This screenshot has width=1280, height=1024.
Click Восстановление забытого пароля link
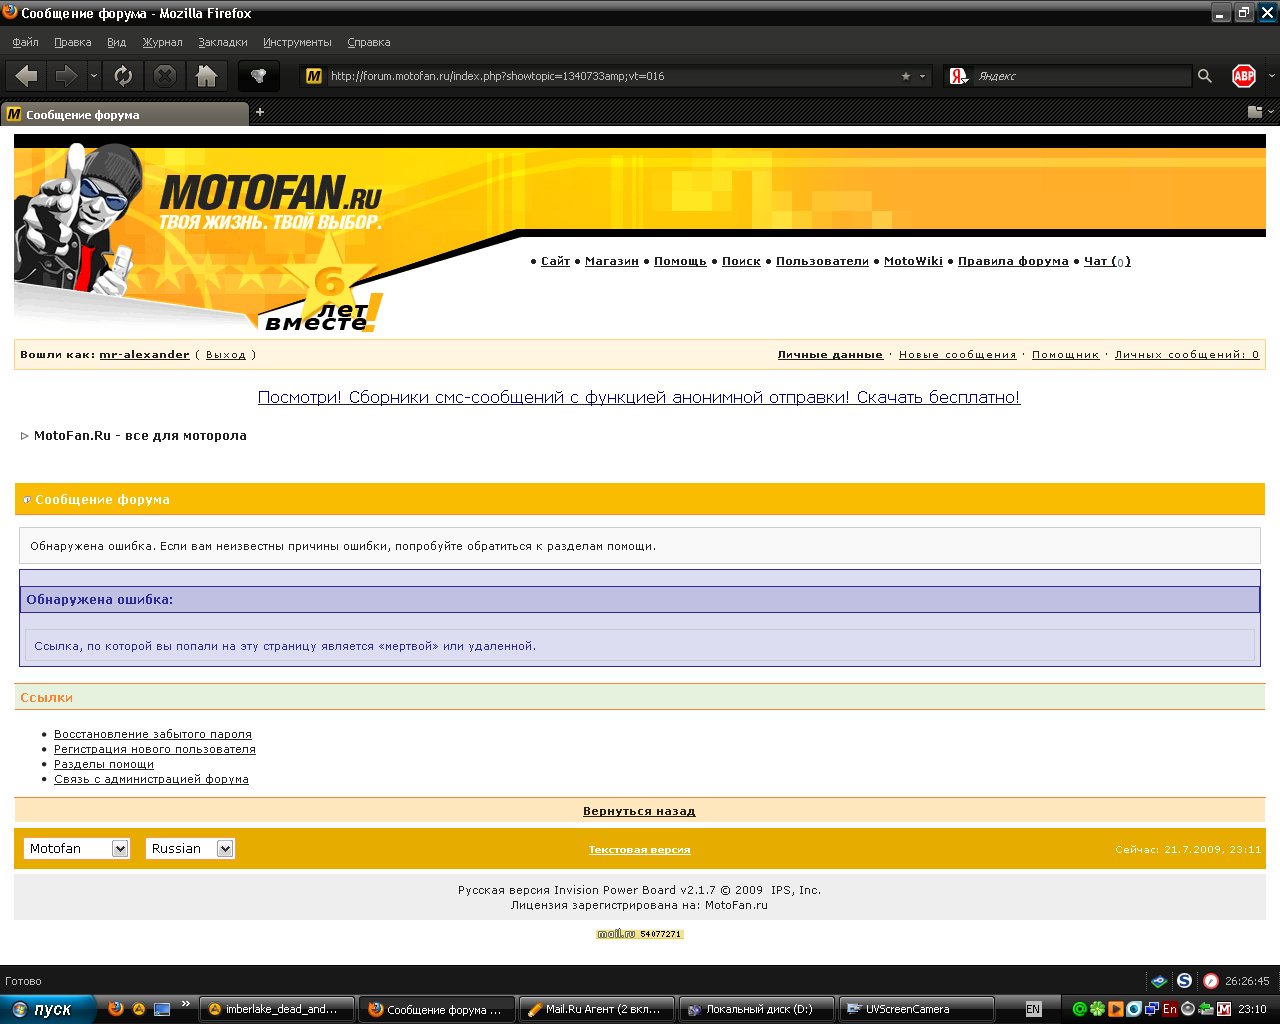[x=153, y=734]
